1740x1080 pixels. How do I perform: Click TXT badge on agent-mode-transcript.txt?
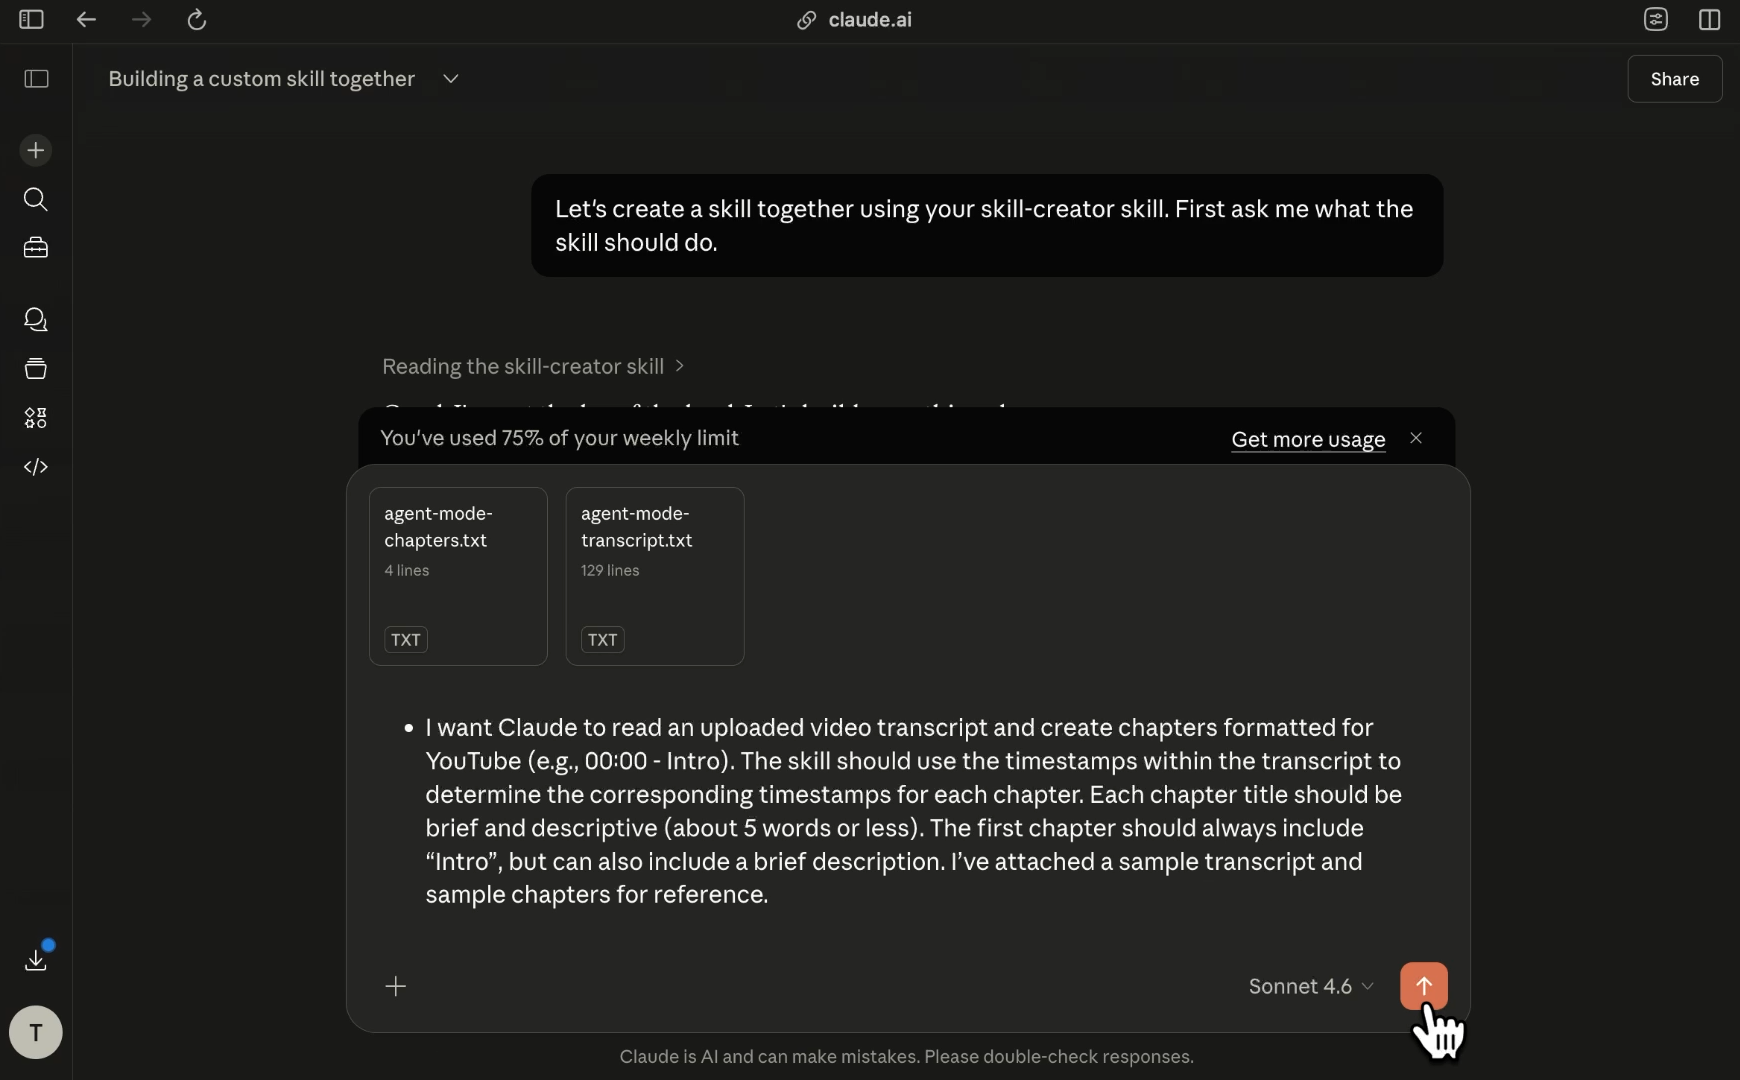603,640
